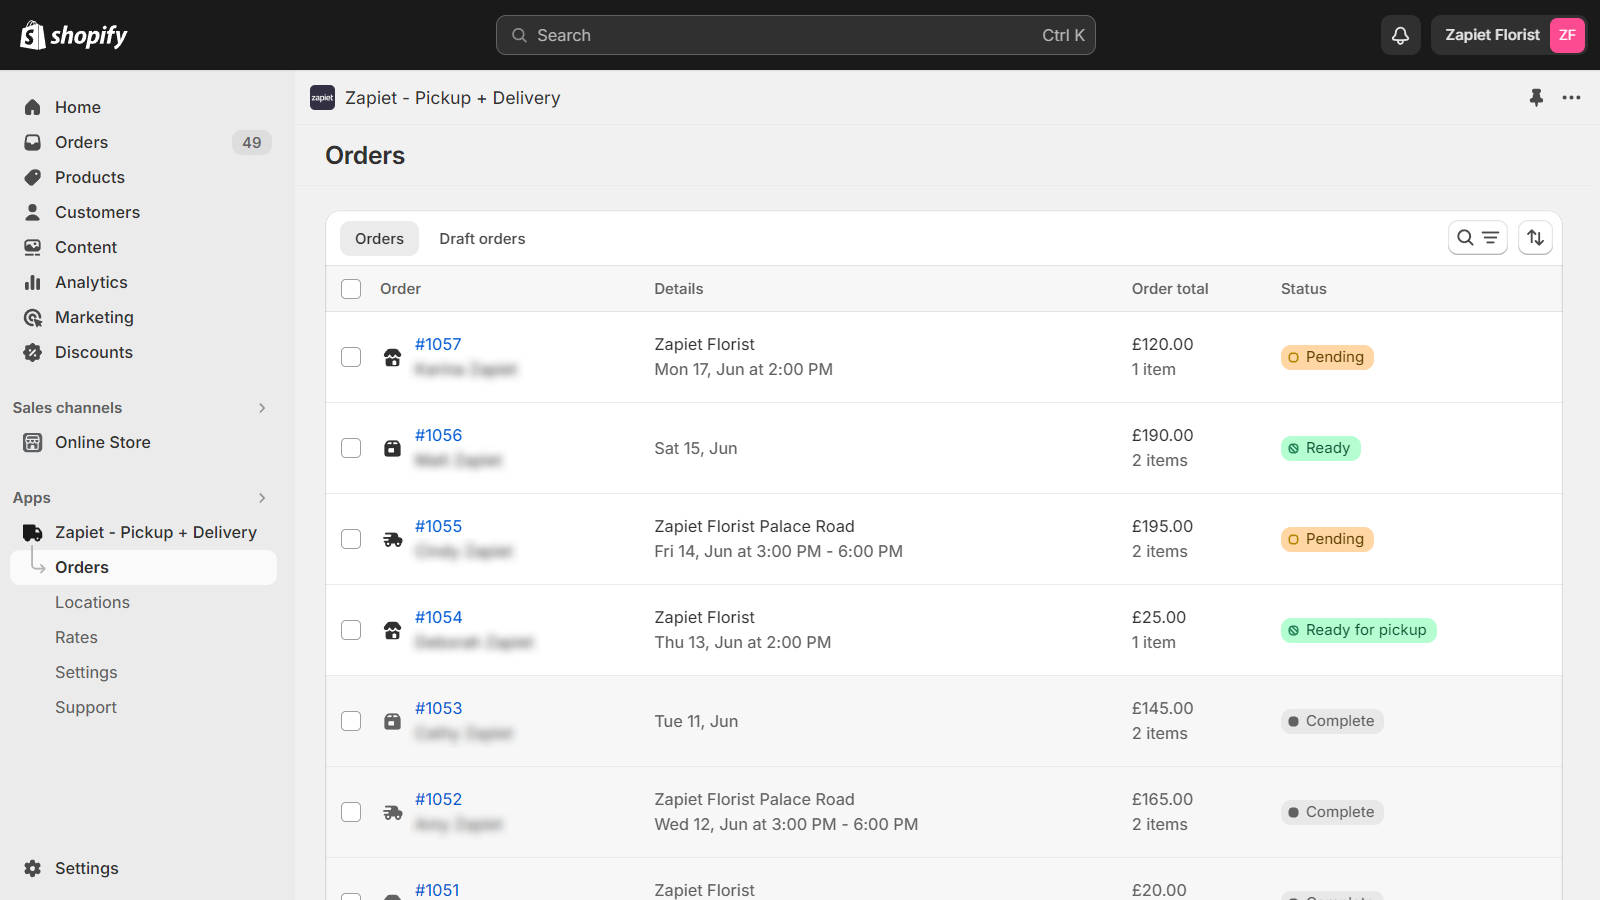
Task: Switch to the Draft orders tab
Action: pyautogui.click(x=482, y=239)
